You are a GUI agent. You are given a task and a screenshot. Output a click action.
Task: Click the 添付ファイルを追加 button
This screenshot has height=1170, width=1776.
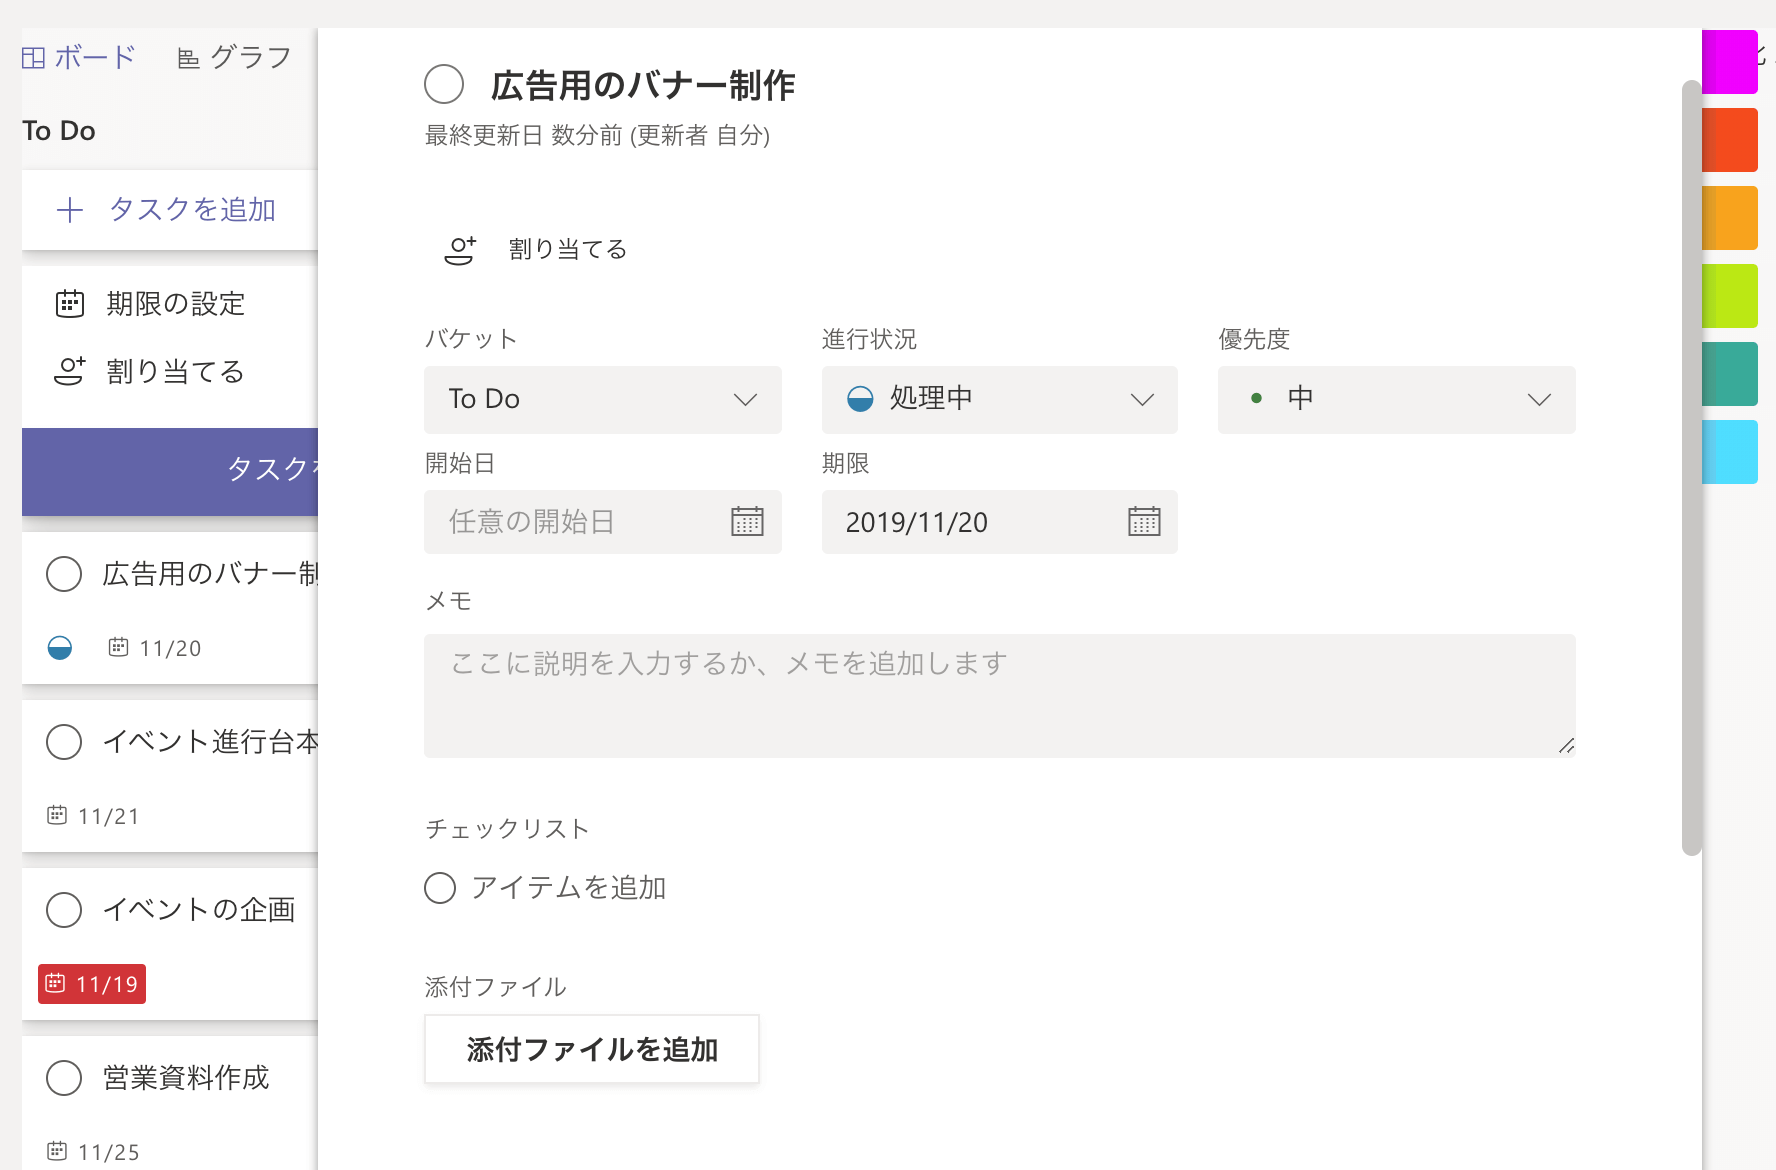pos(591,1049)
